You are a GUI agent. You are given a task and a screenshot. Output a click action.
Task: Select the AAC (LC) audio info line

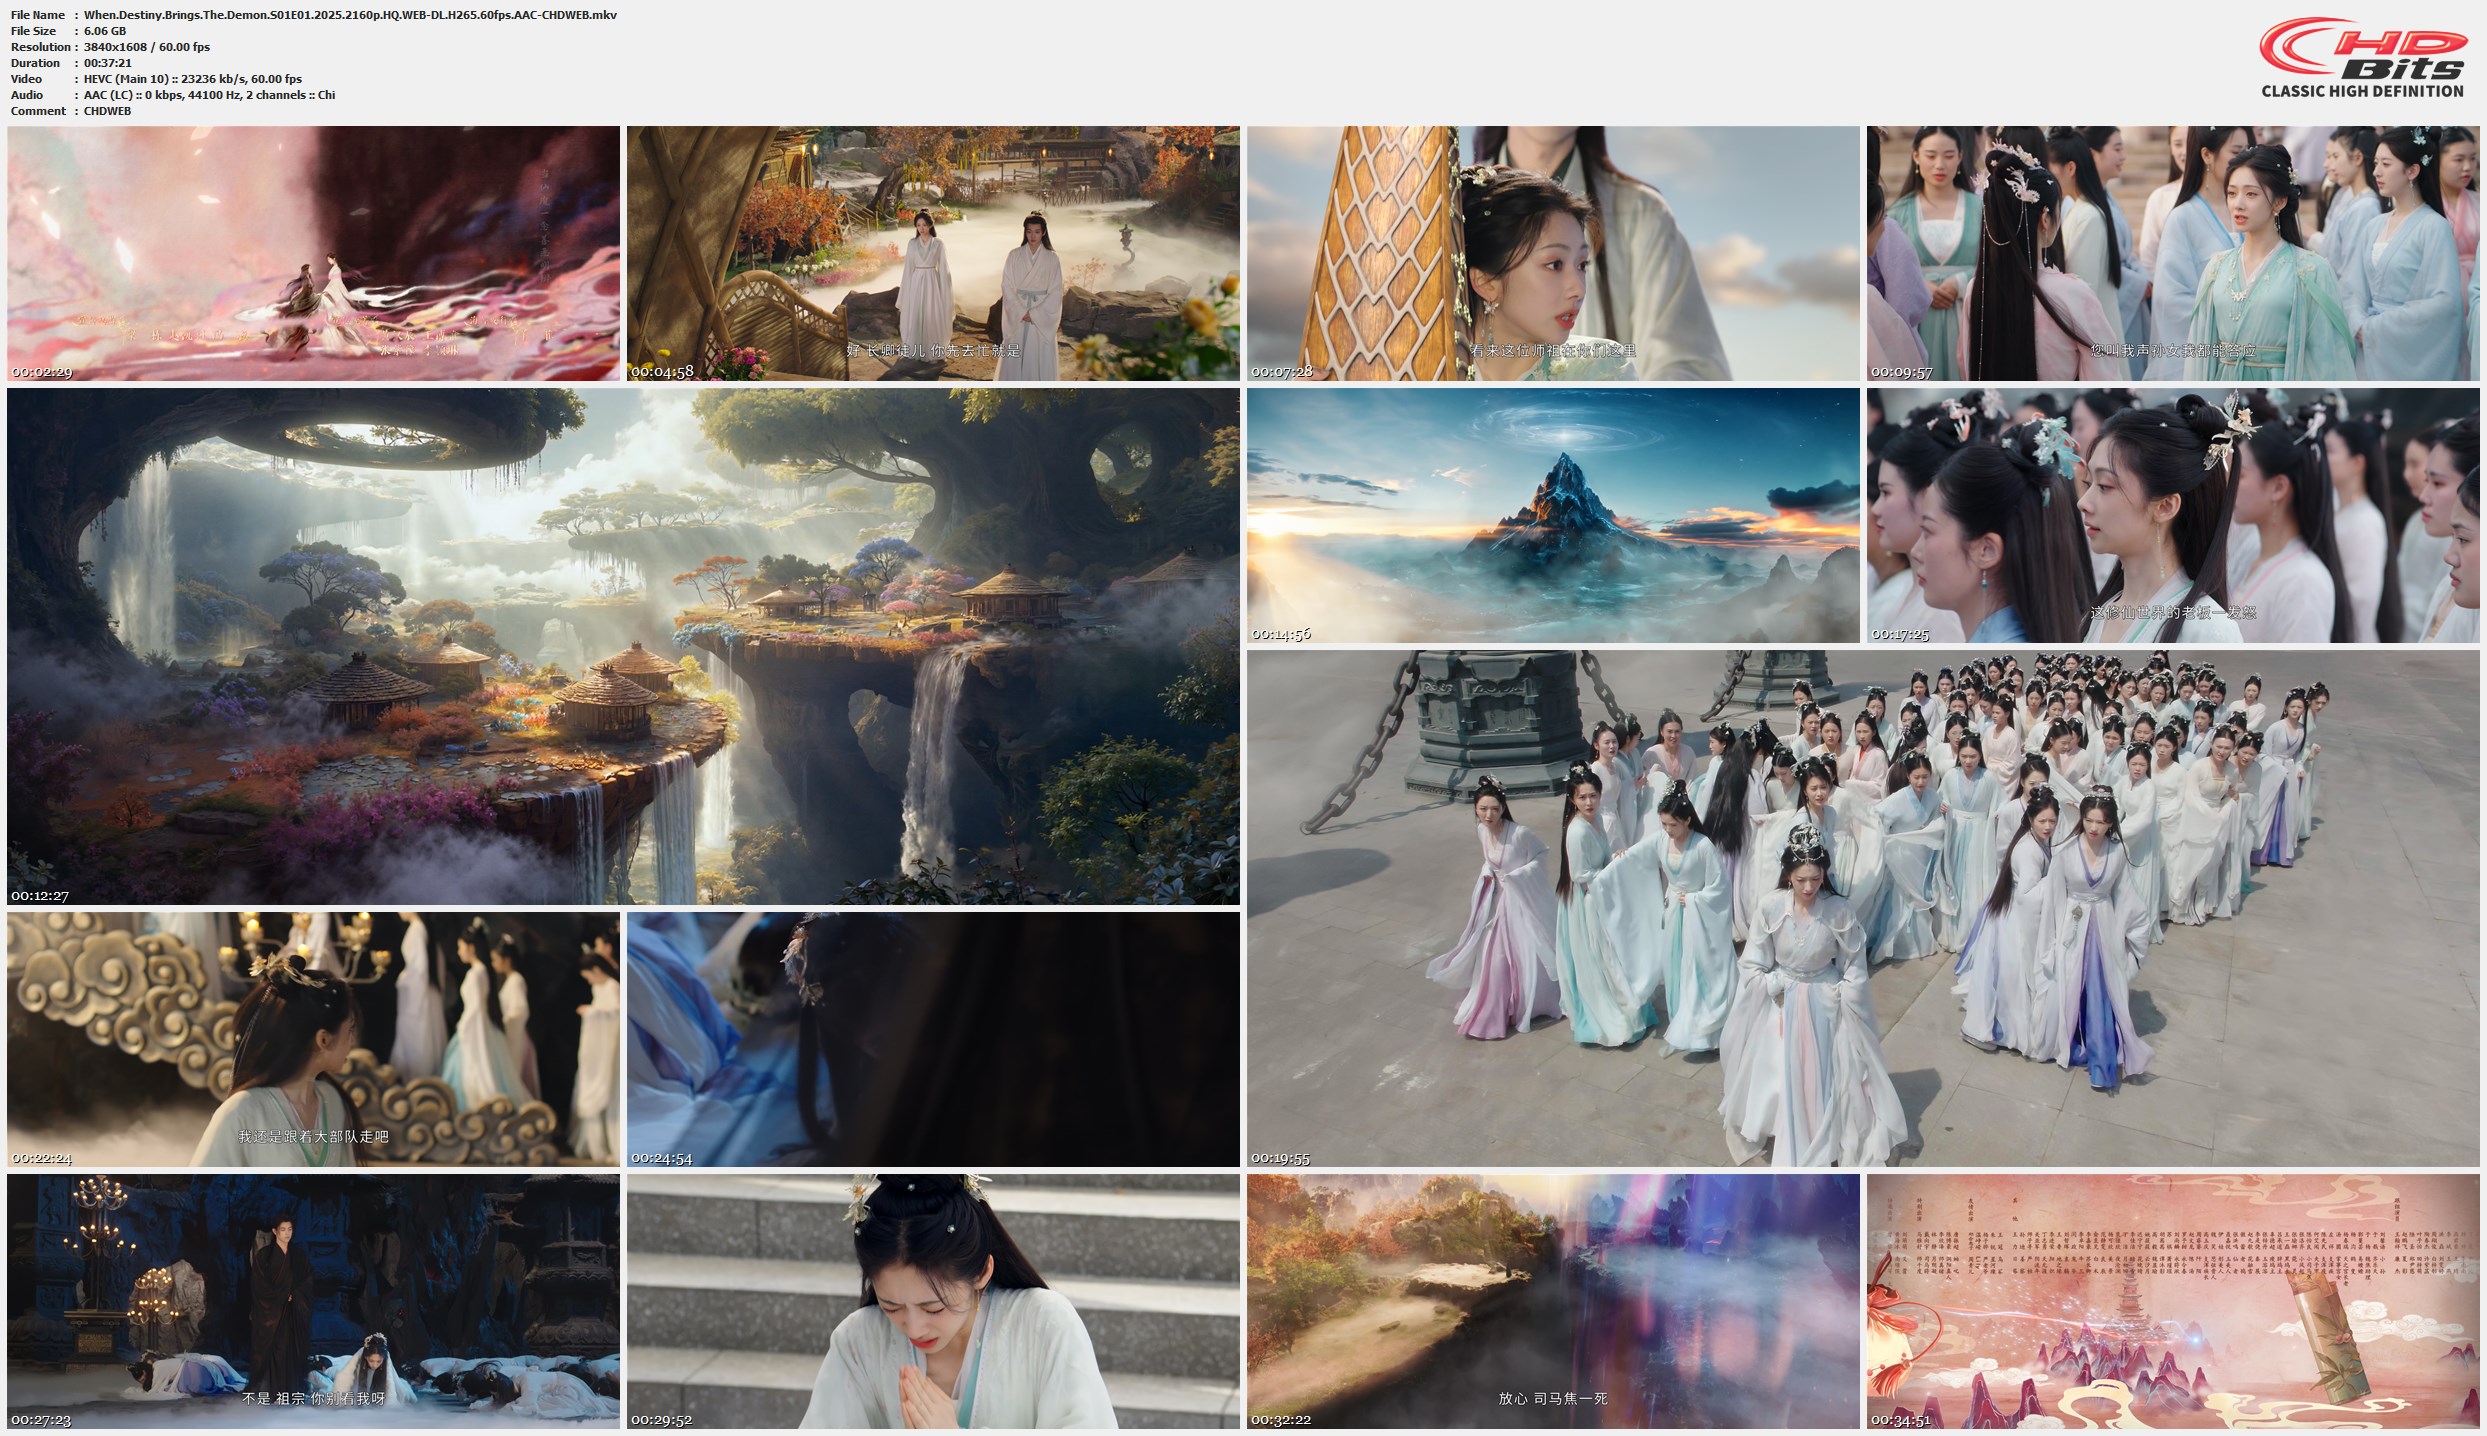click(x=210, y=95)
